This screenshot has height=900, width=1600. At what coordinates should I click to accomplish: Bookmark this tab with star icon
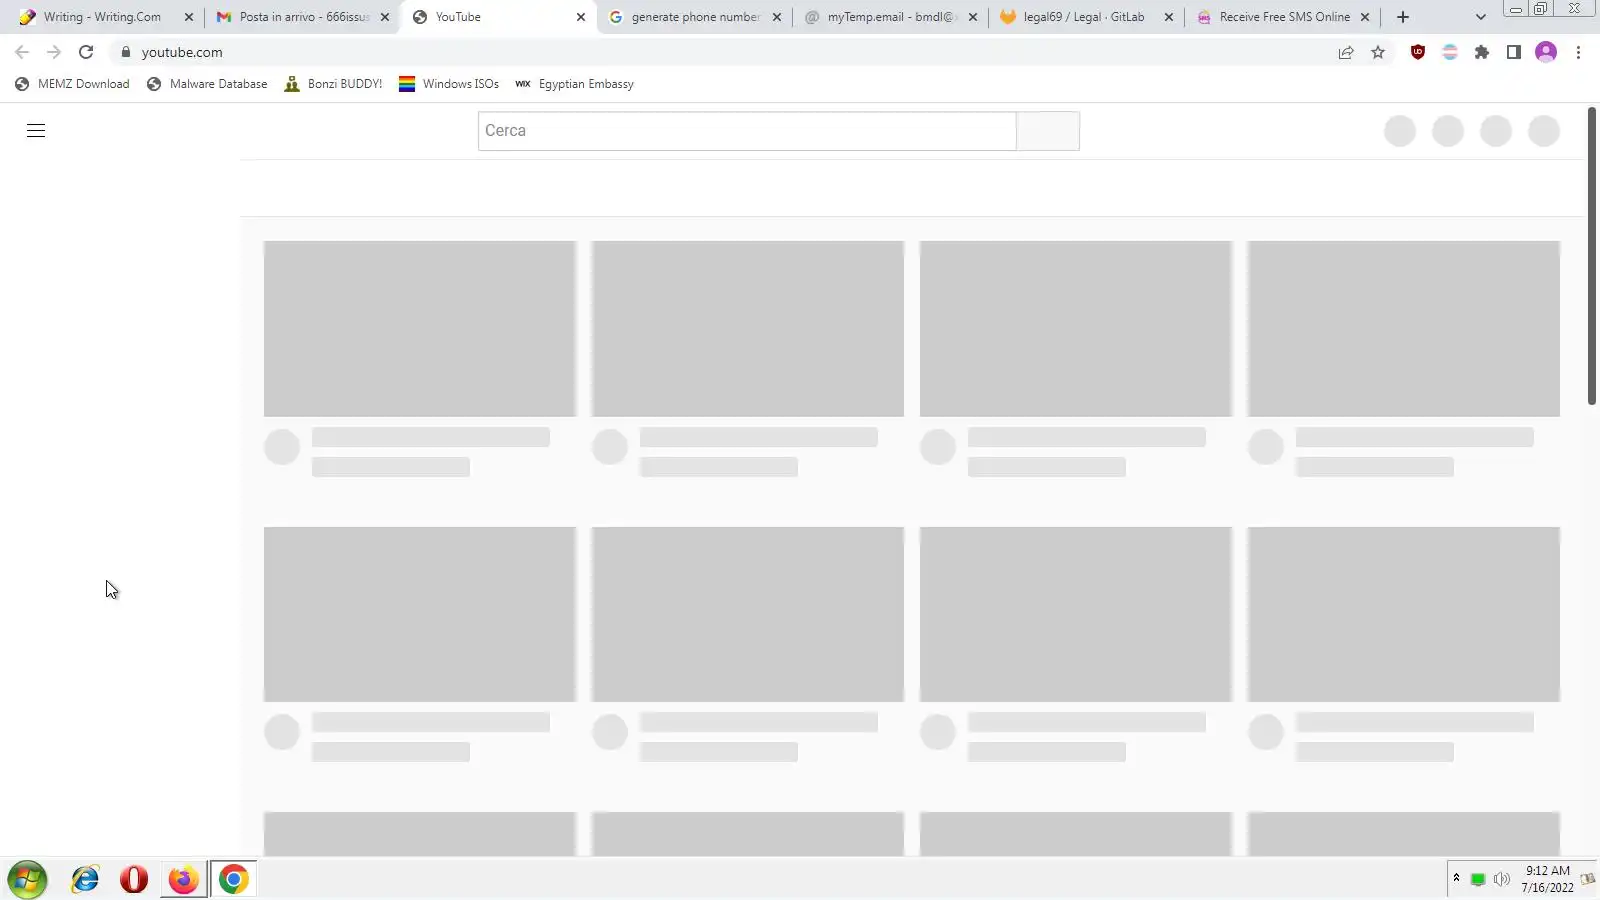tap(1378, 52)
